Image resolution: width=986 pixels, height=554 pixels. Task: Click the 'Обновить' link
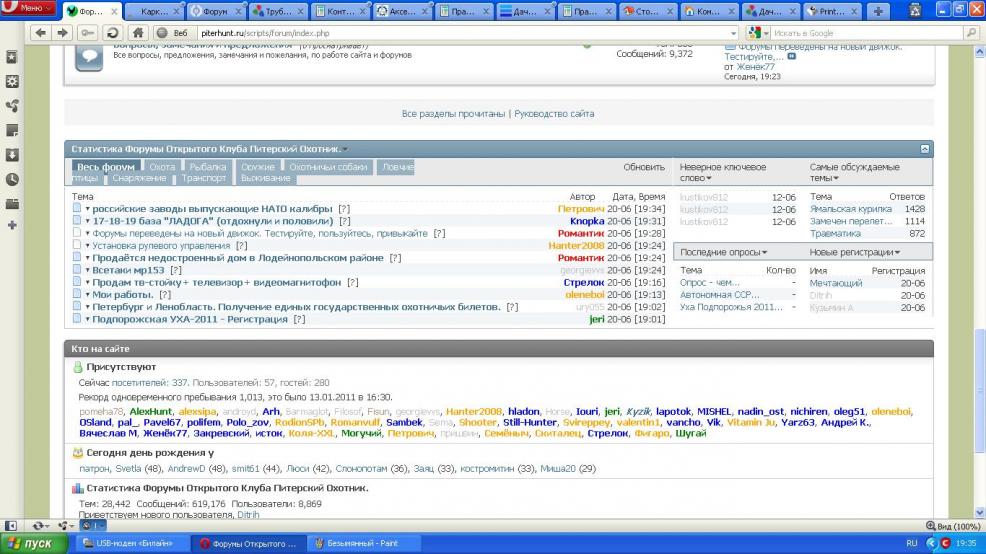coord(644,167)
